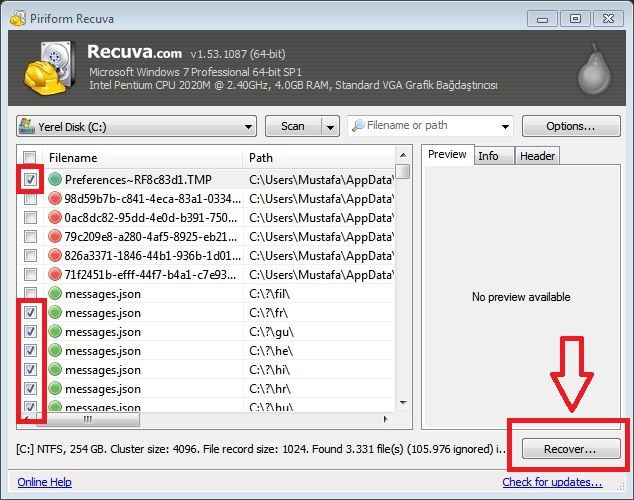Click the green dot of messages.json in he folder
This screenshot has width=634, height=500.
tap(55, 350)
